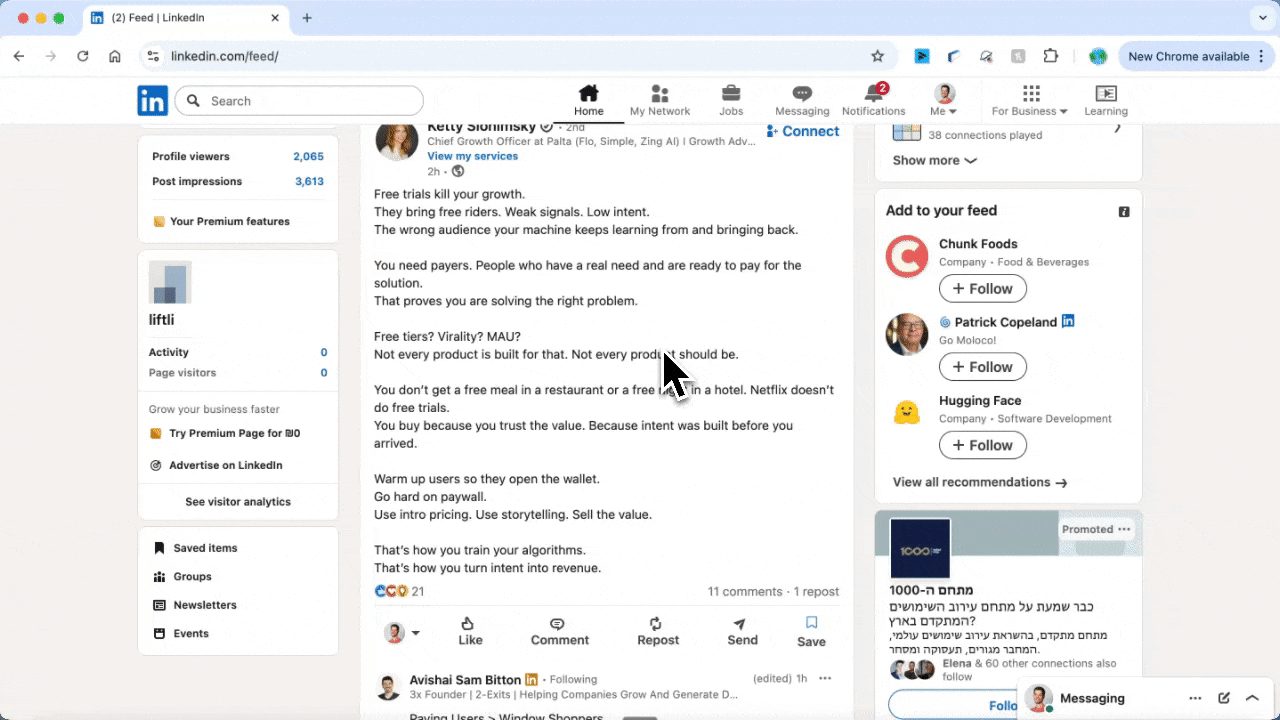Screen dimensions: 1280x720
Task: Click the Search input field
Action: (298, 100)
